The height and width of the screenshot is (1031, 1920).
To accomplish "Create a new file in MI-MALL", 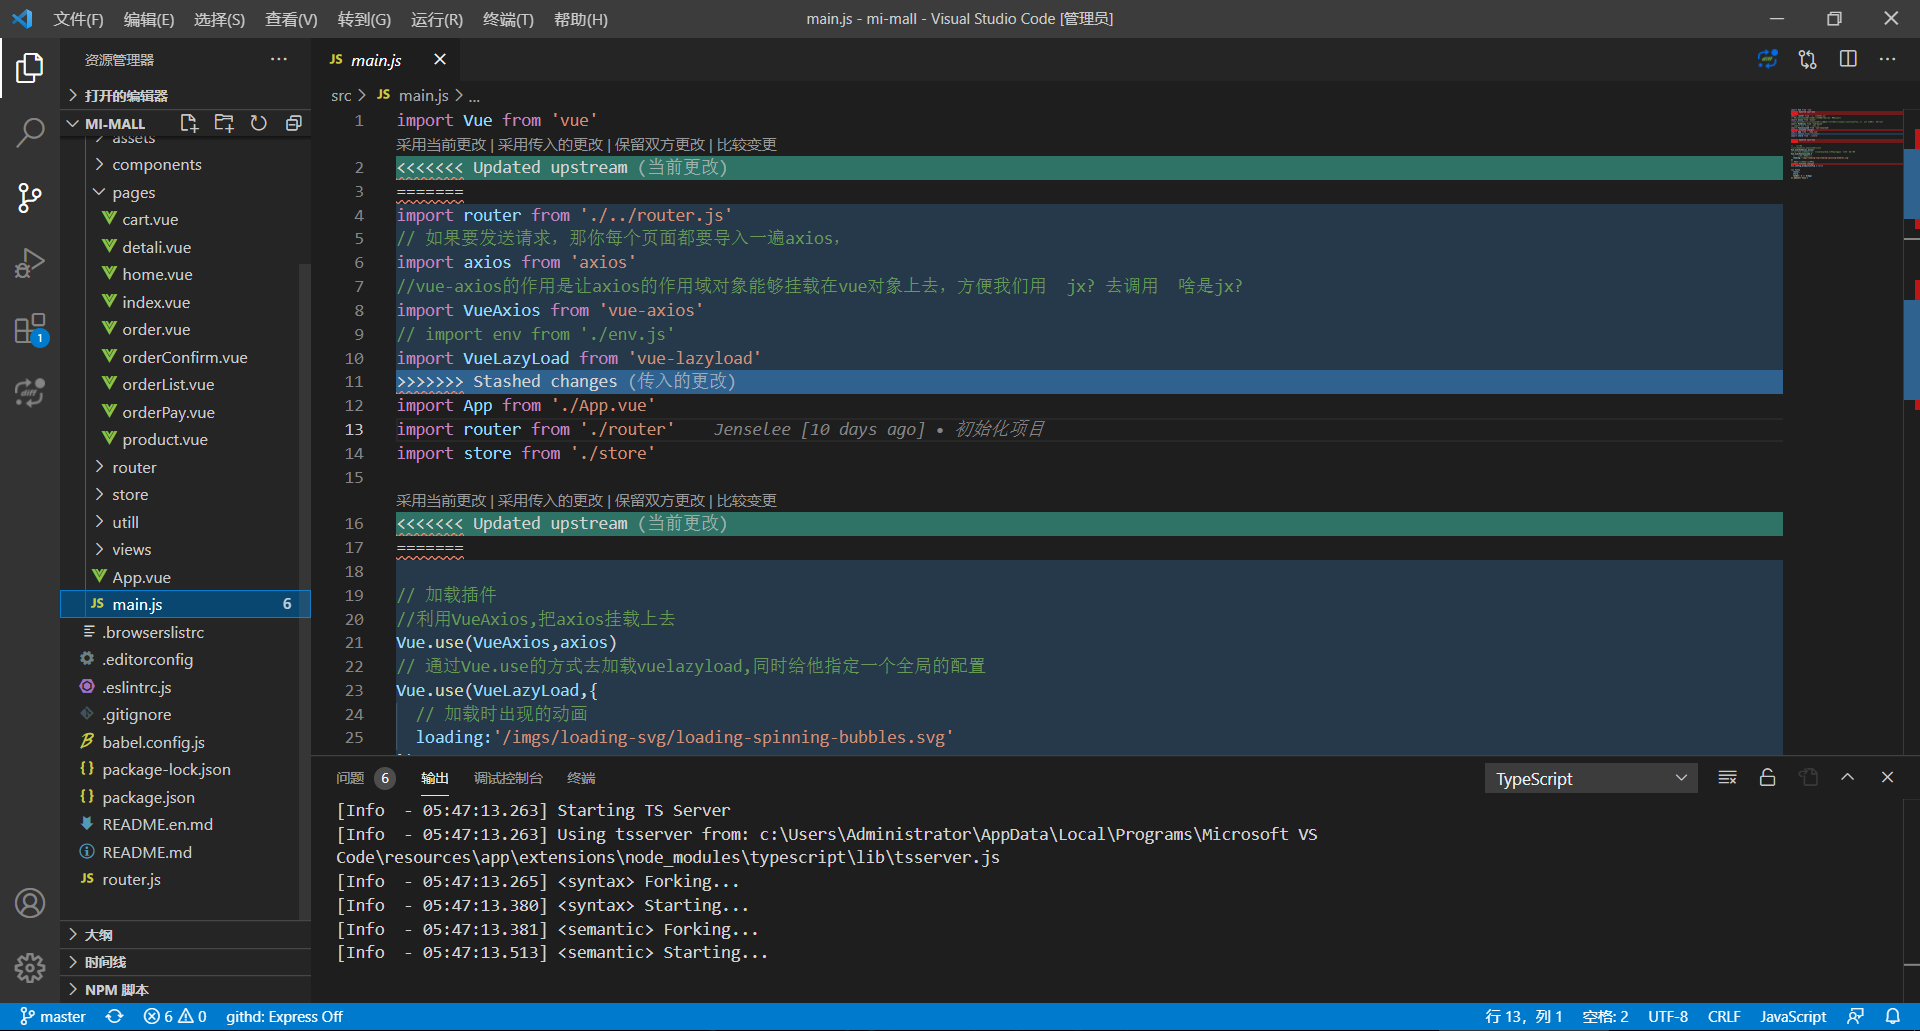I will click(x=189, y=123).
